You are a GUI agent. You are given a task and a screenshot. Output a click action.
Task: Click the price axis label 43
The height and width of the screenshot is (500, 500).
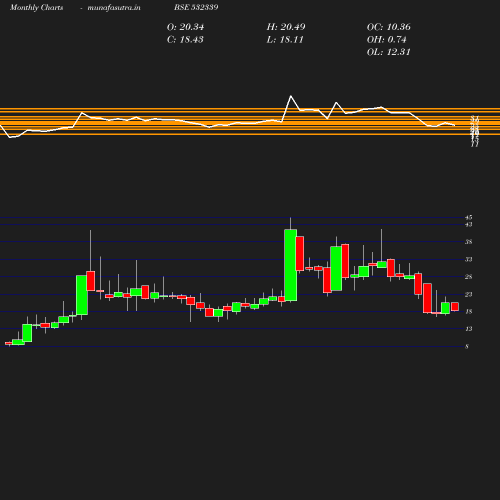click(x=469, y=225)
